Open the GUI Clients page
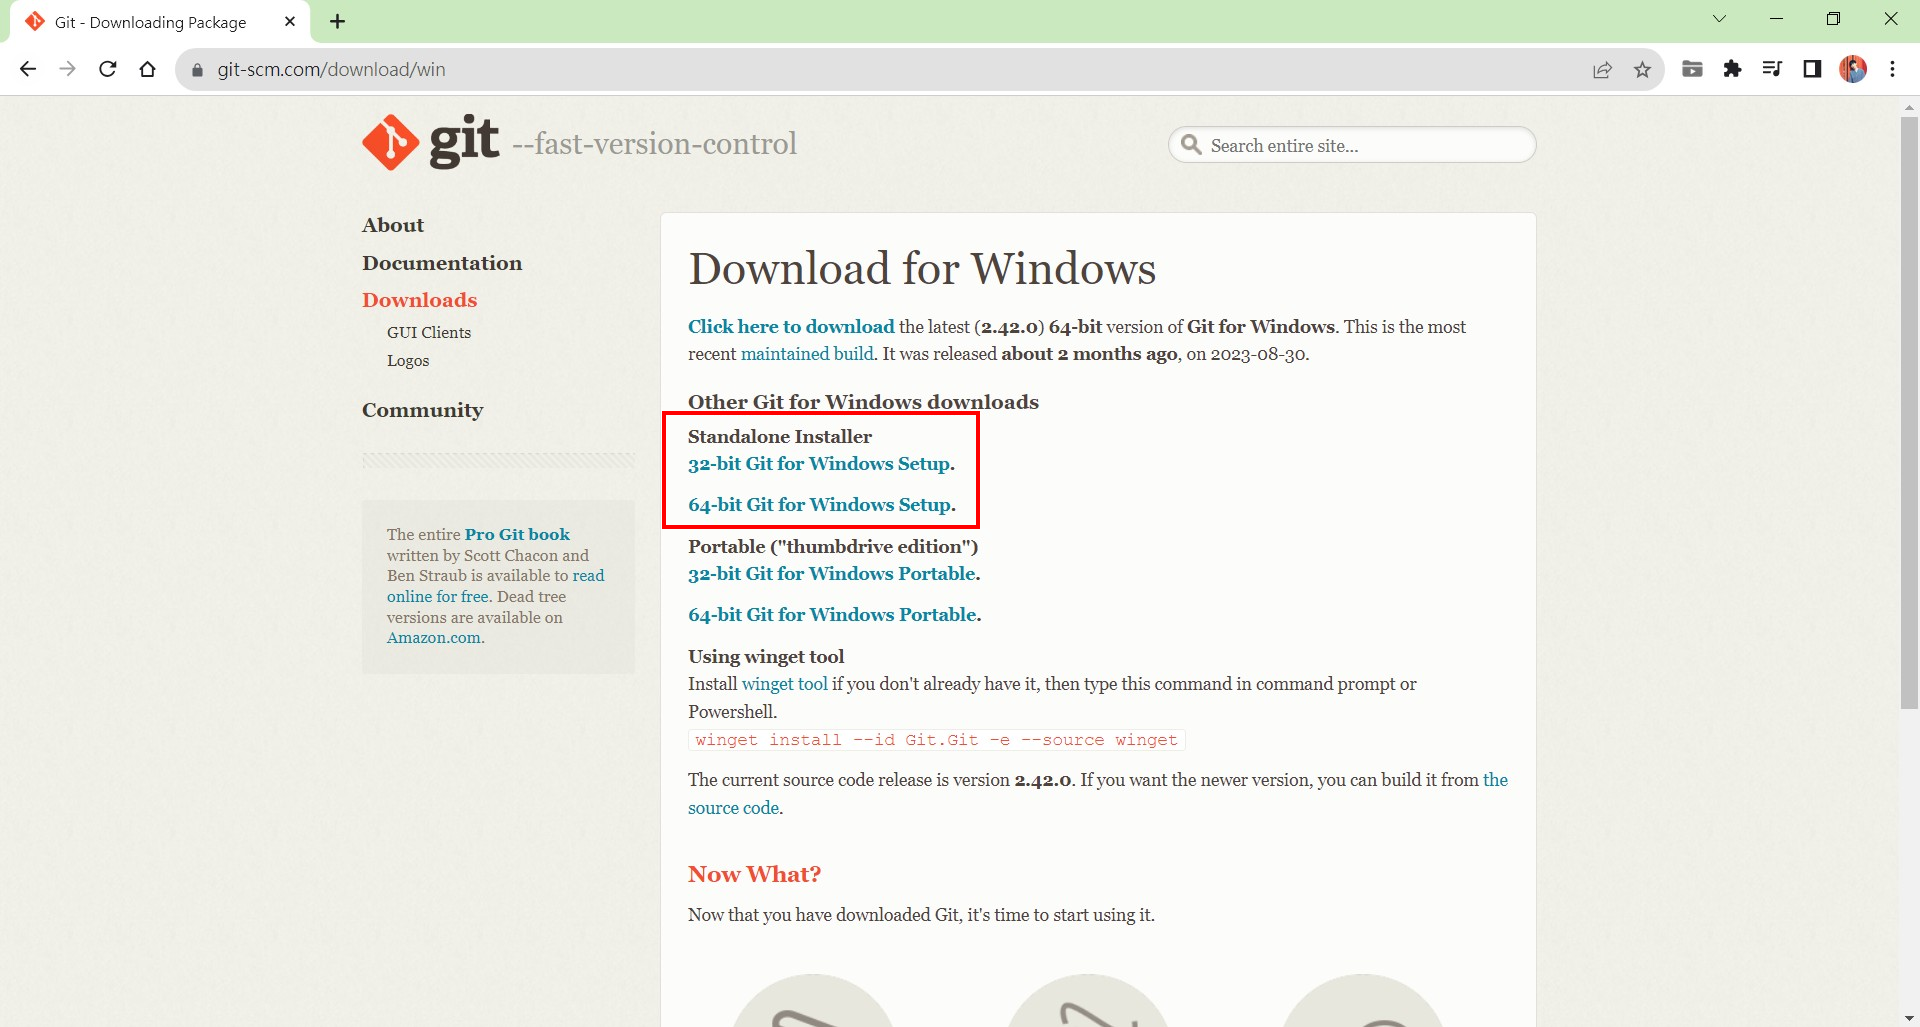Viewport: 1920px width, 1027px height. [x=429, y=332]
